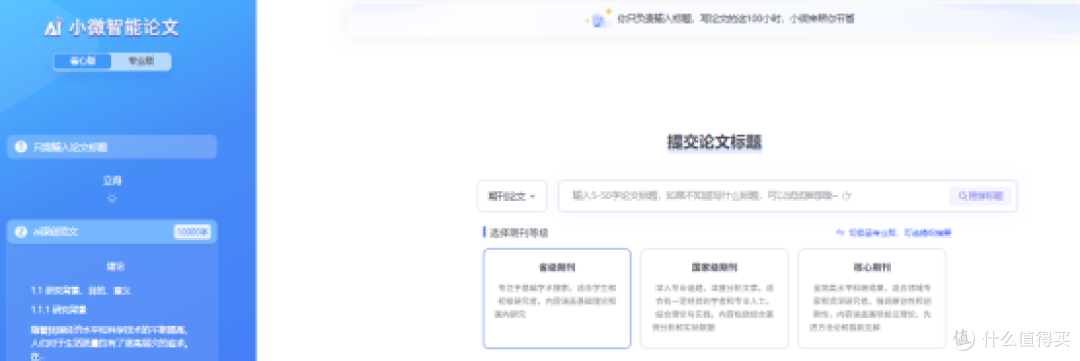Switch to the 专业版 mode tab
Image resolution: width=1080 pixels, height=361 pixels.
point(141,61)
